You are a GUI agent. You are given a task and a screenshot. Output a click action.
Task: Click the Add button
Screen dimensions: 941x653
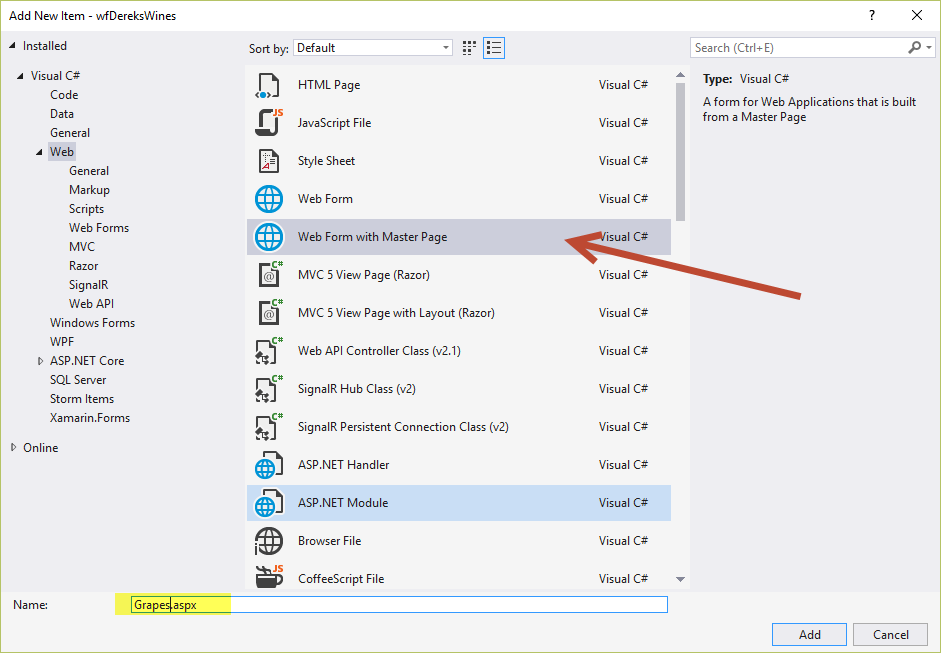809,634
